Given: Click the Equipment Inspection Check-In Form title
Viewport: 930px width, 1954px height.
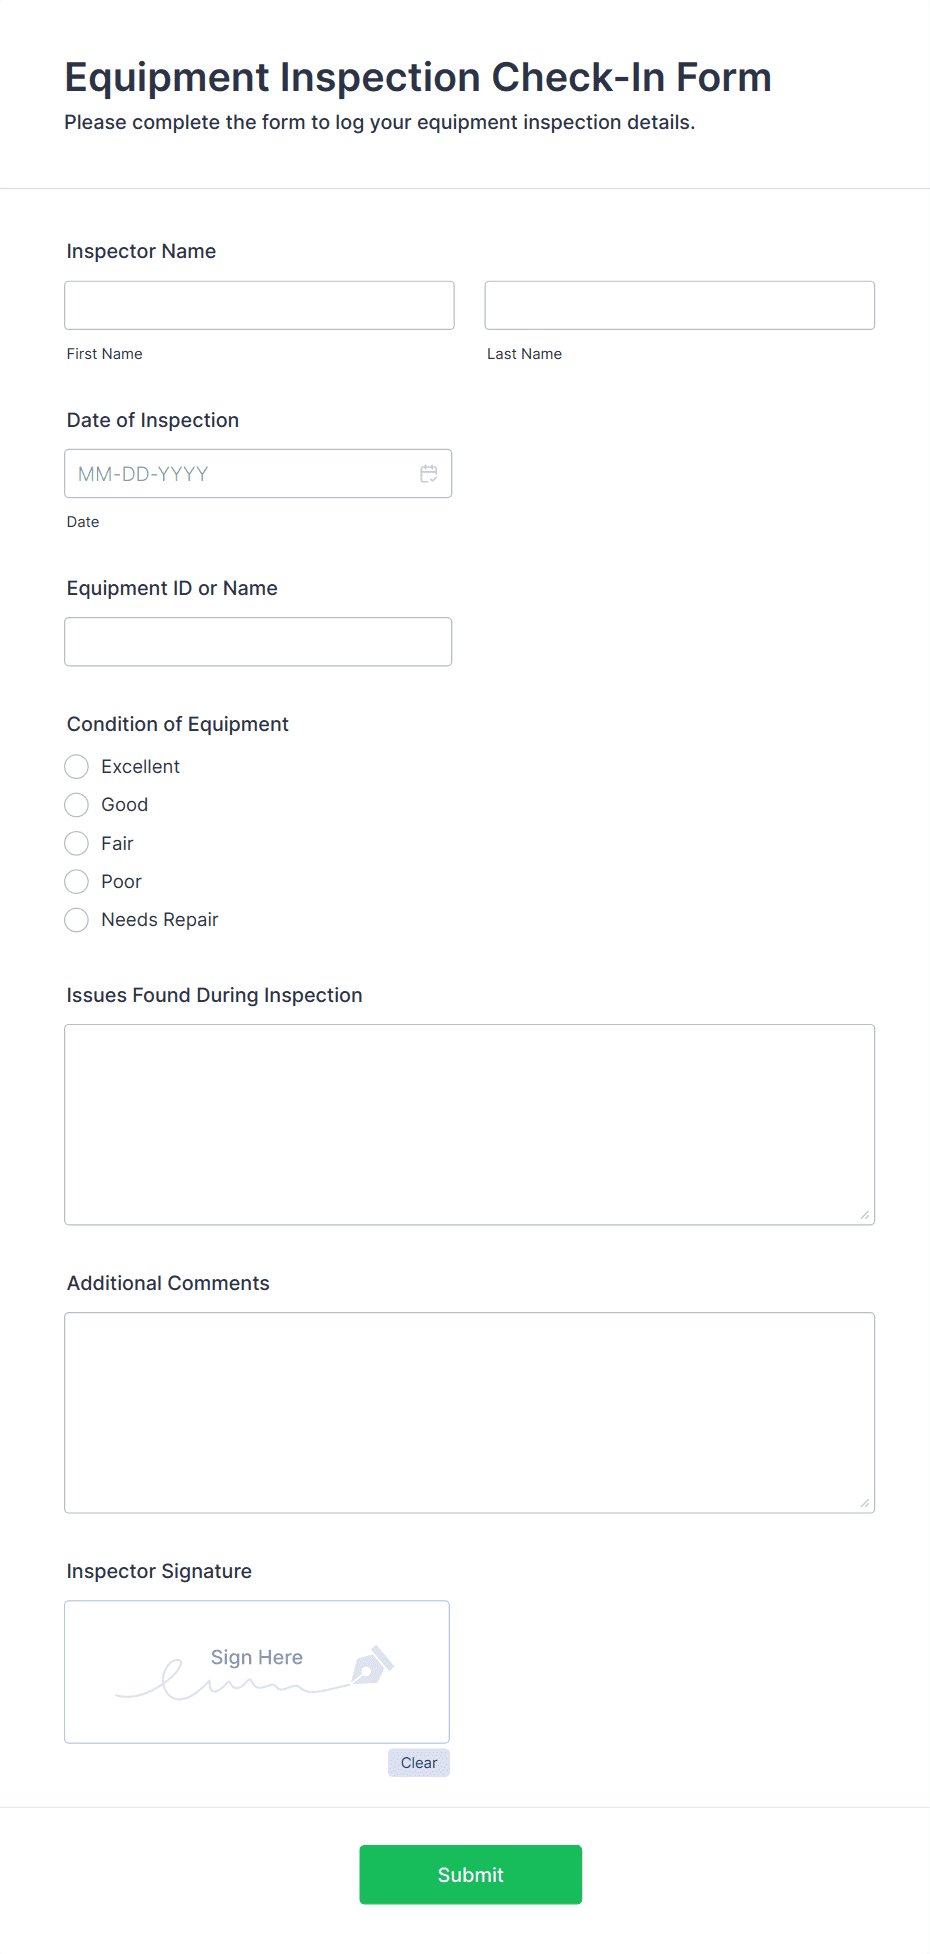Looking at the screenshot, I should tap(417, 77).
